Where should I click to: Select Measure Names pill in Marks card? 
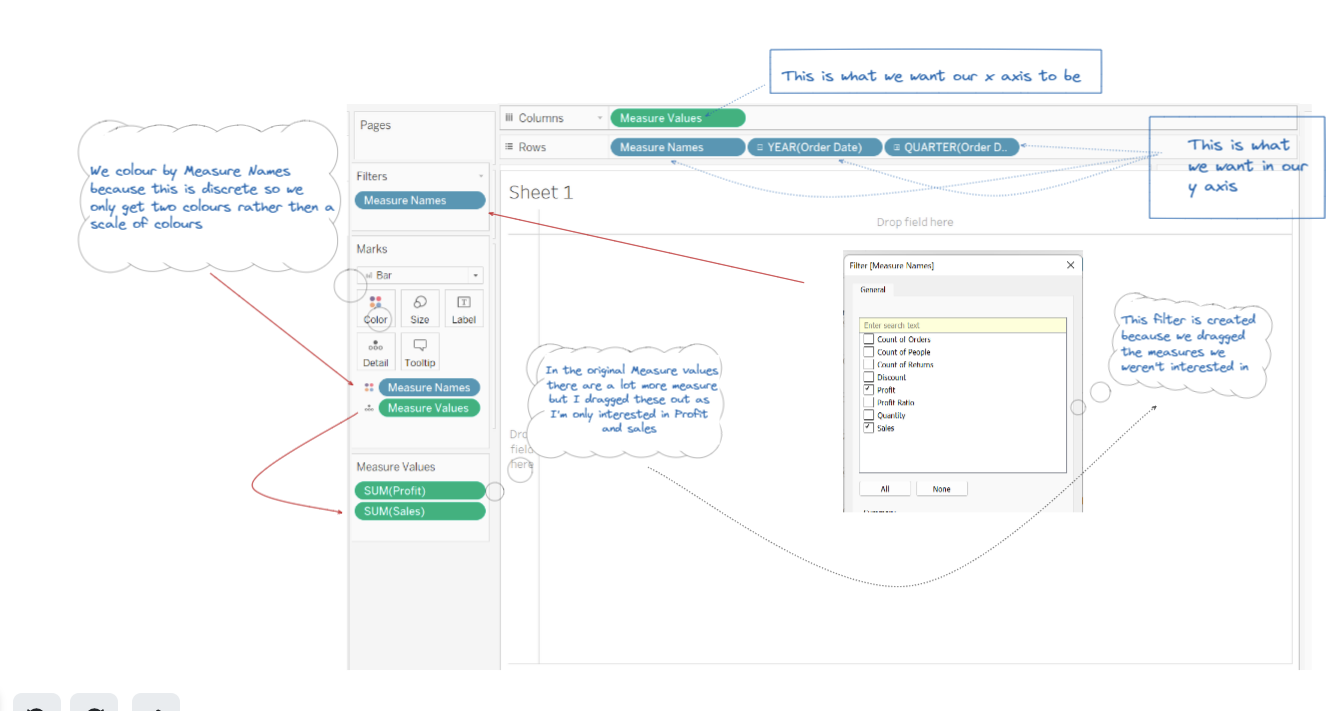point(430,387)
